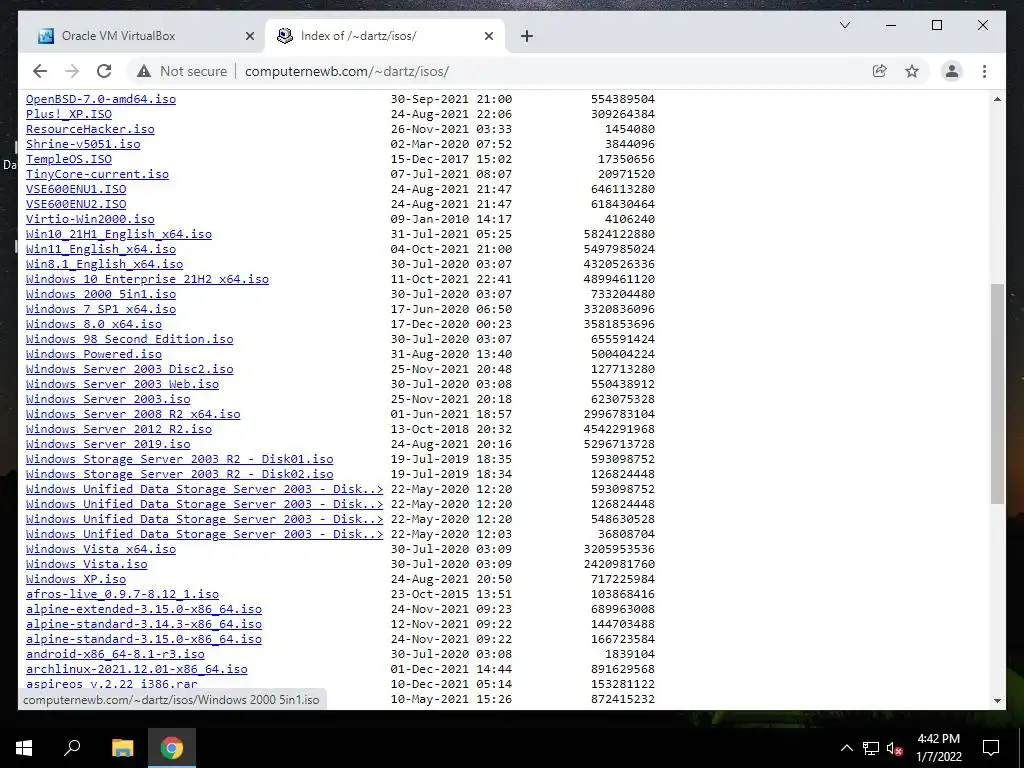Go back to the previous page
Viewport: 1024px width, 768px height.
pos(40,71)
